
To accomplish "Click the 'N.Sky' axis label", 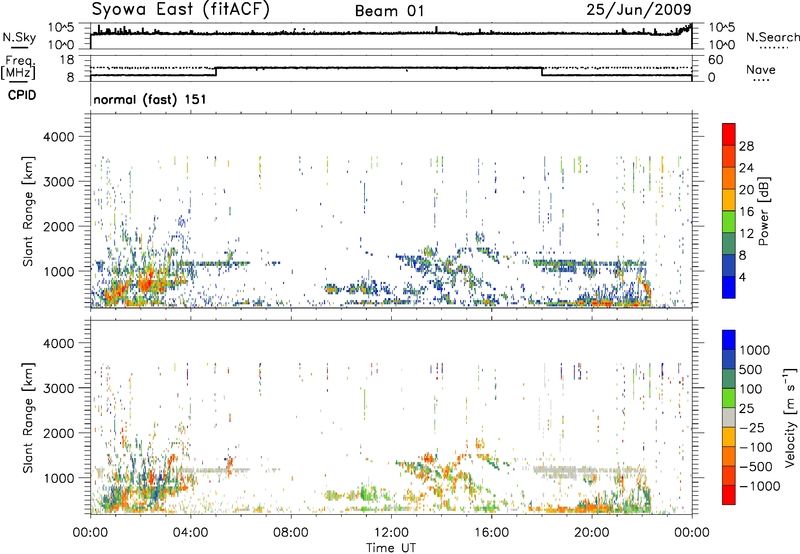I will (19, 37).
